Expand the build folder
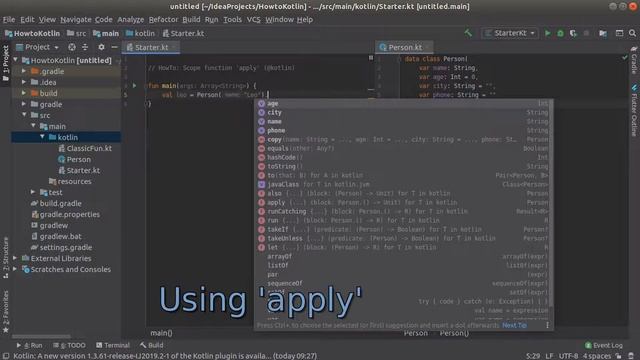The height and width of the screenshot is (360, 640). click(x=24, y=93)
